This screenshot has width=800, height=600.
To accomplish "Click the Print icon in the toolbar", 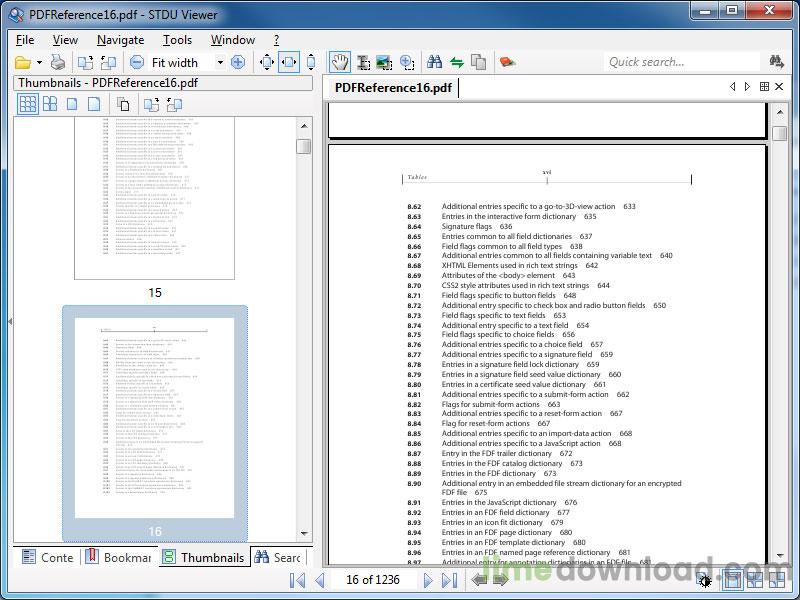I will pos(58,62).
